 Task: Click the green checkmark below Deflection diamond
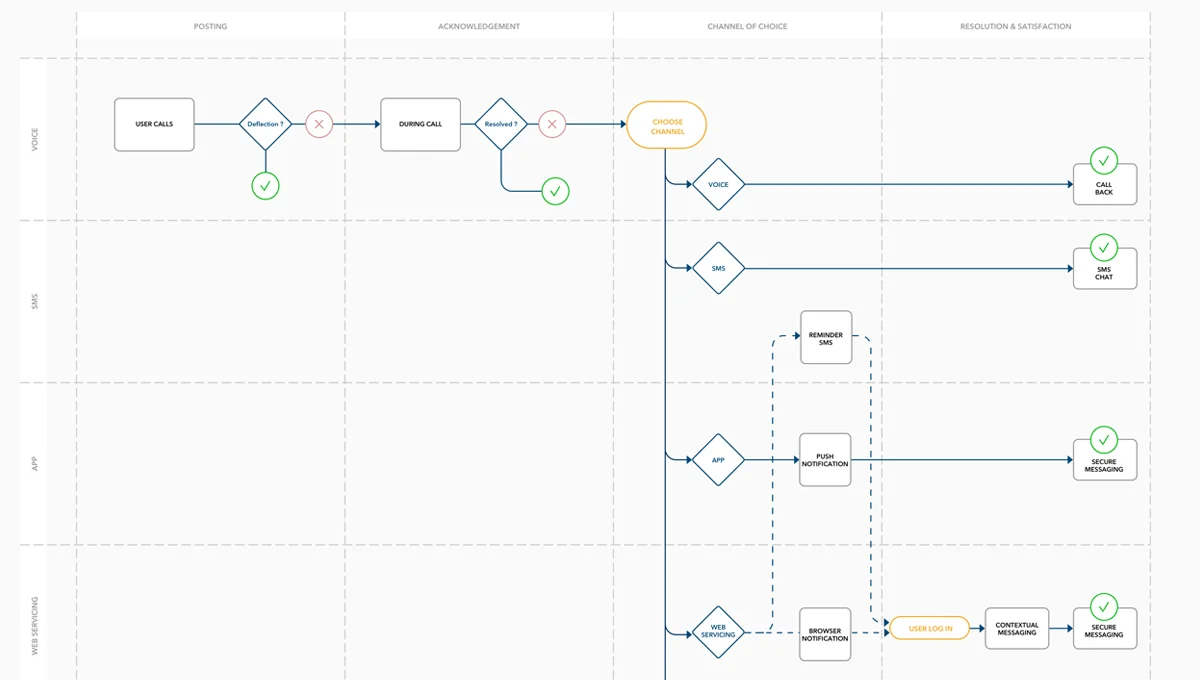266,185
